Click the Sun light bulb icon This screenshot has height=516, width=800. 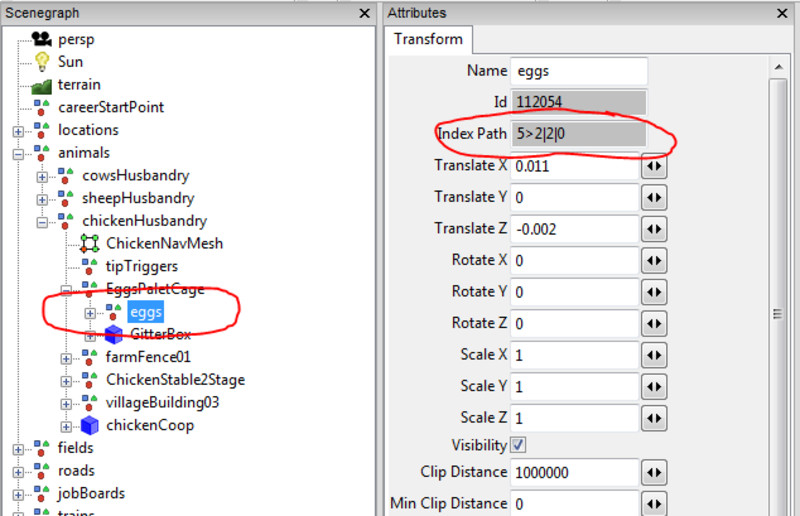click(x=41, y=62)
